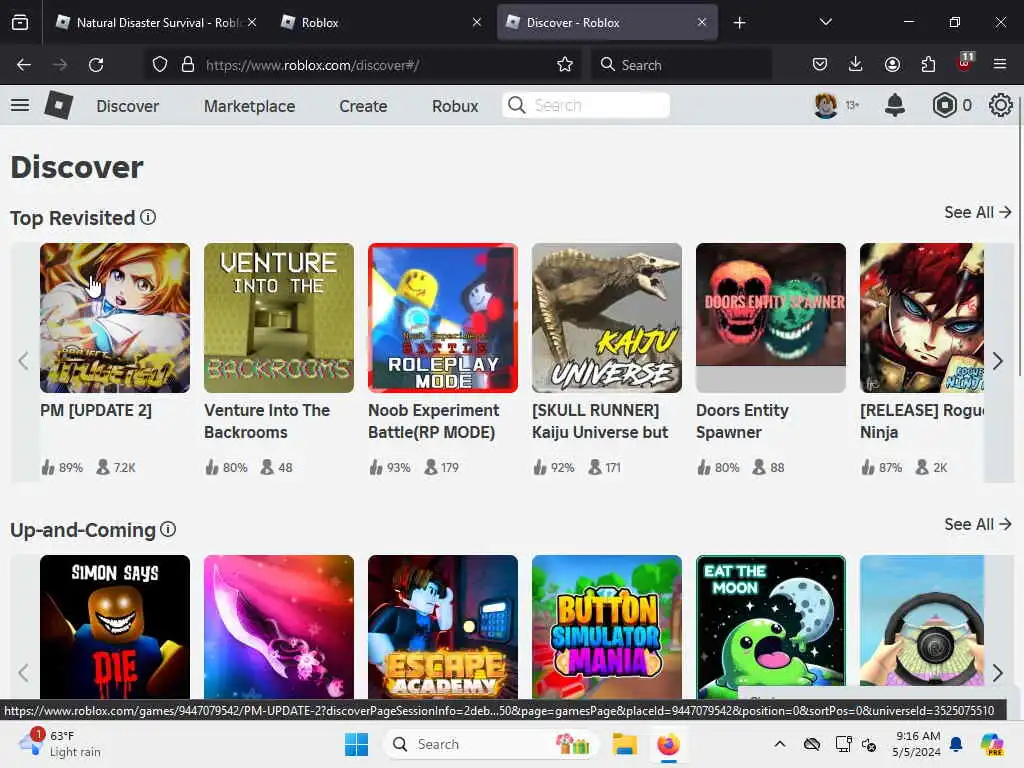Advance Up-and-Coming carousel with right arrow
This screenshot has height=768, width=1024.
click(x=997, y=673)
